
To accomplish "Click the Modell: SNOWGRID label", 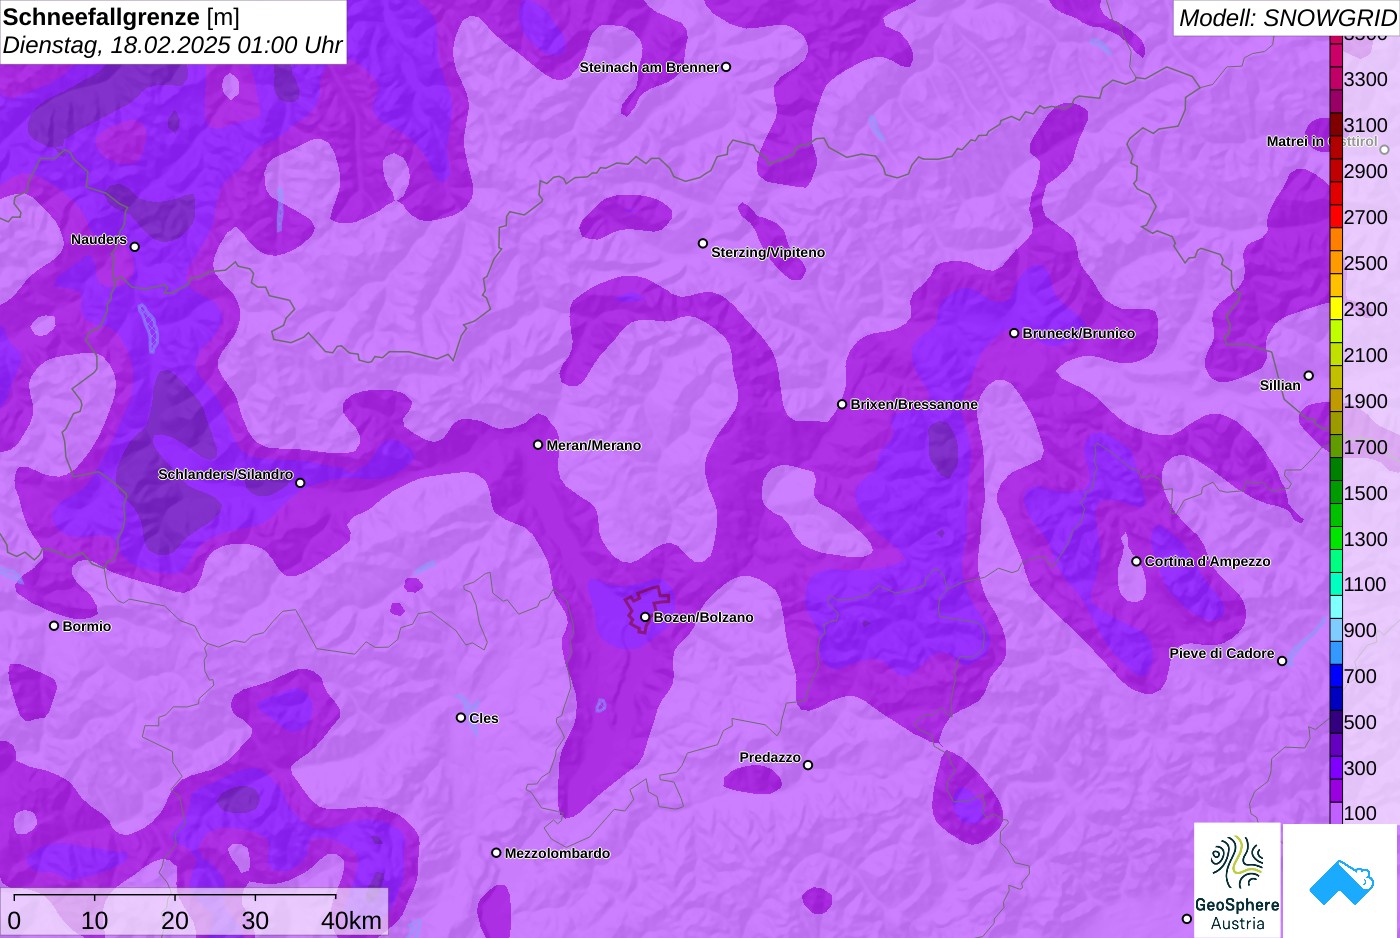I will point(1287,18).
